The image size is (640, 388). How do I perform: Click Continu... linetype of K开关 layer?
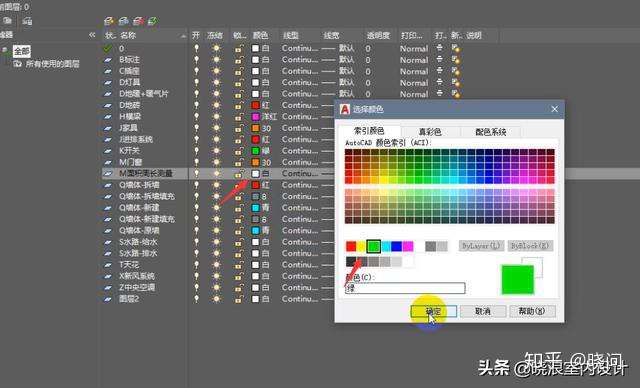tap(300, 151)
